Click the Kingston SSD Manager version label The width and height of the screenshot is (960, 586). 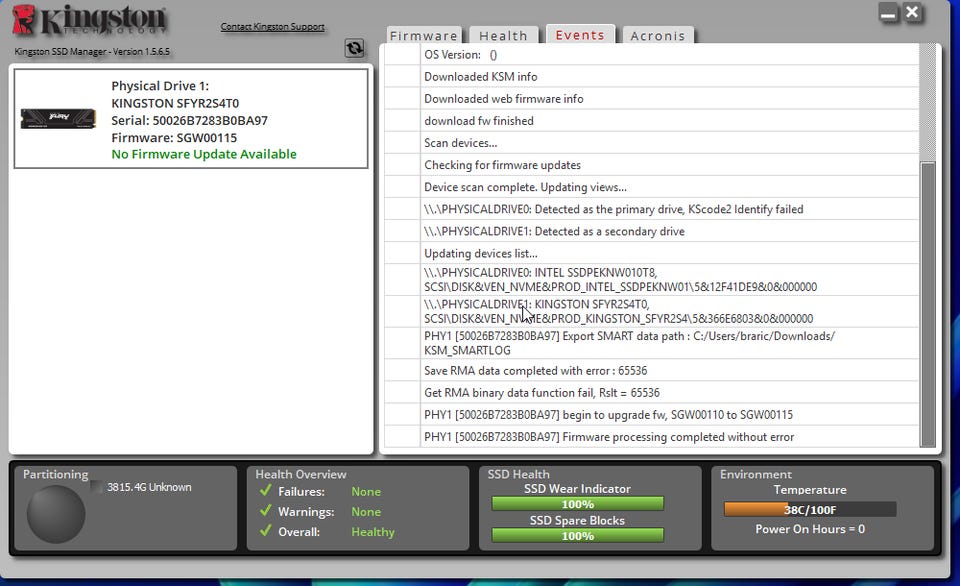point(92,51)
